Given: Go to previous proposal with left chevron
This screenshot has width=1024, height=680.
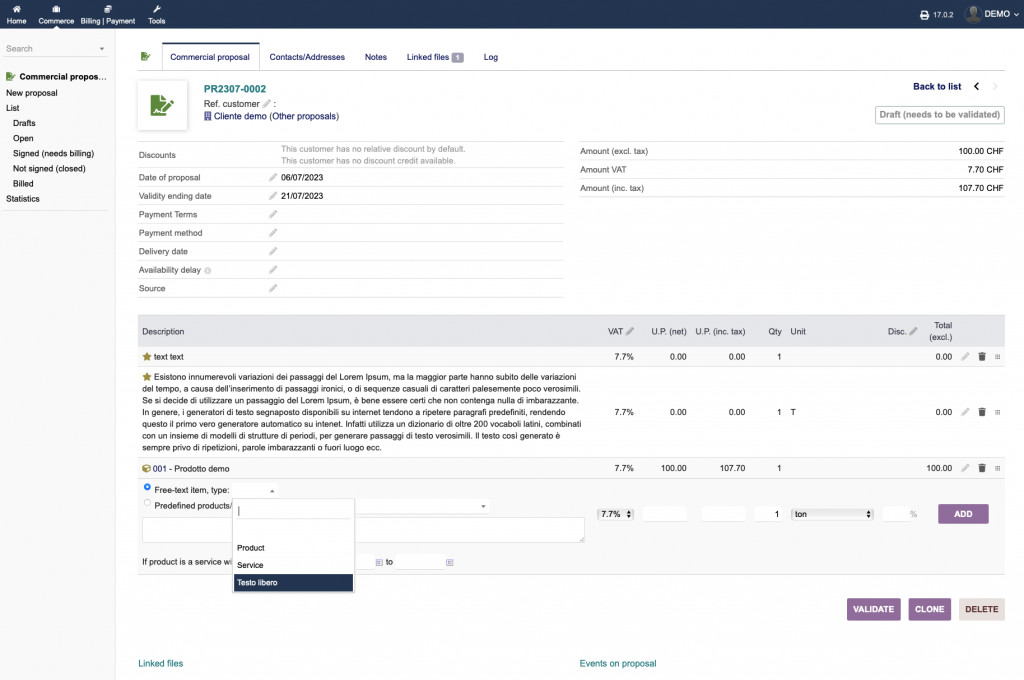Looking at the screenshot, I should tap(977, 87).
